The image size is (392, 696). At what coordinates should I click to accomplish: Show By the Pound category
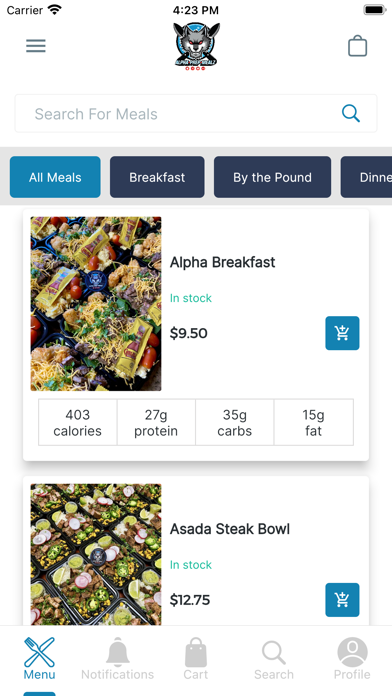click(273, 177)
